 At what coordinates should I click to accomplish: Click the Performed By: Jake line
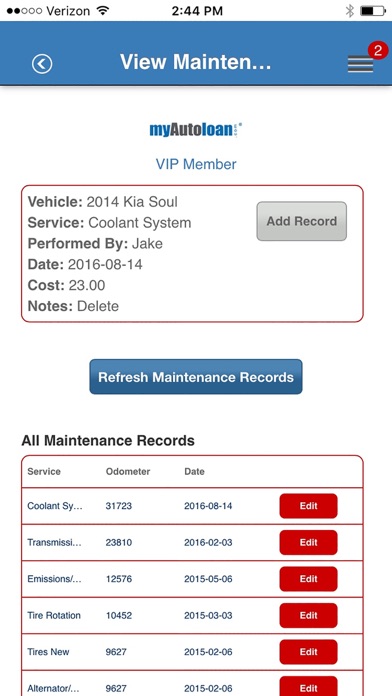click(x=95, y=244)
